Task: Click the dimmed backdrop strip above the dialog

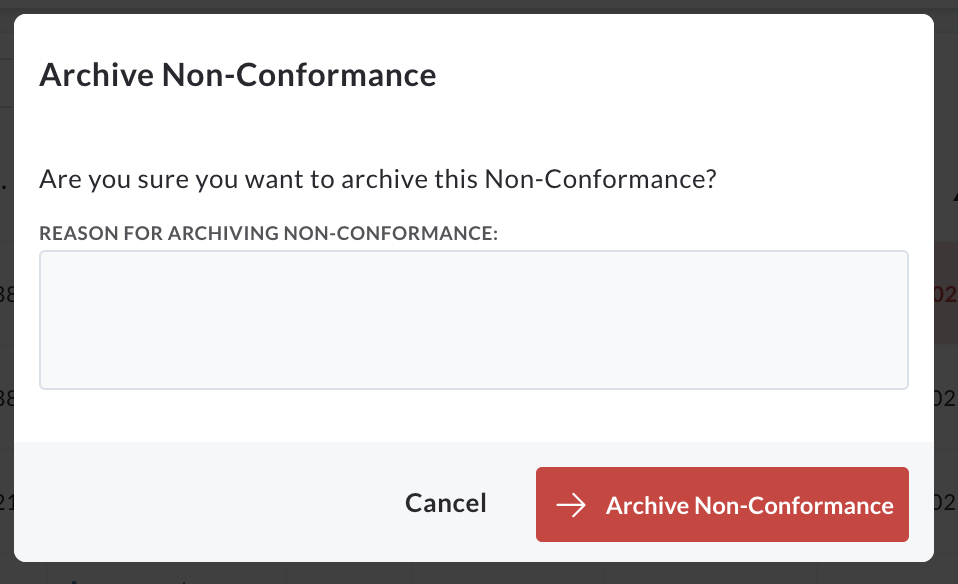Action: click(x=479, y=6)
